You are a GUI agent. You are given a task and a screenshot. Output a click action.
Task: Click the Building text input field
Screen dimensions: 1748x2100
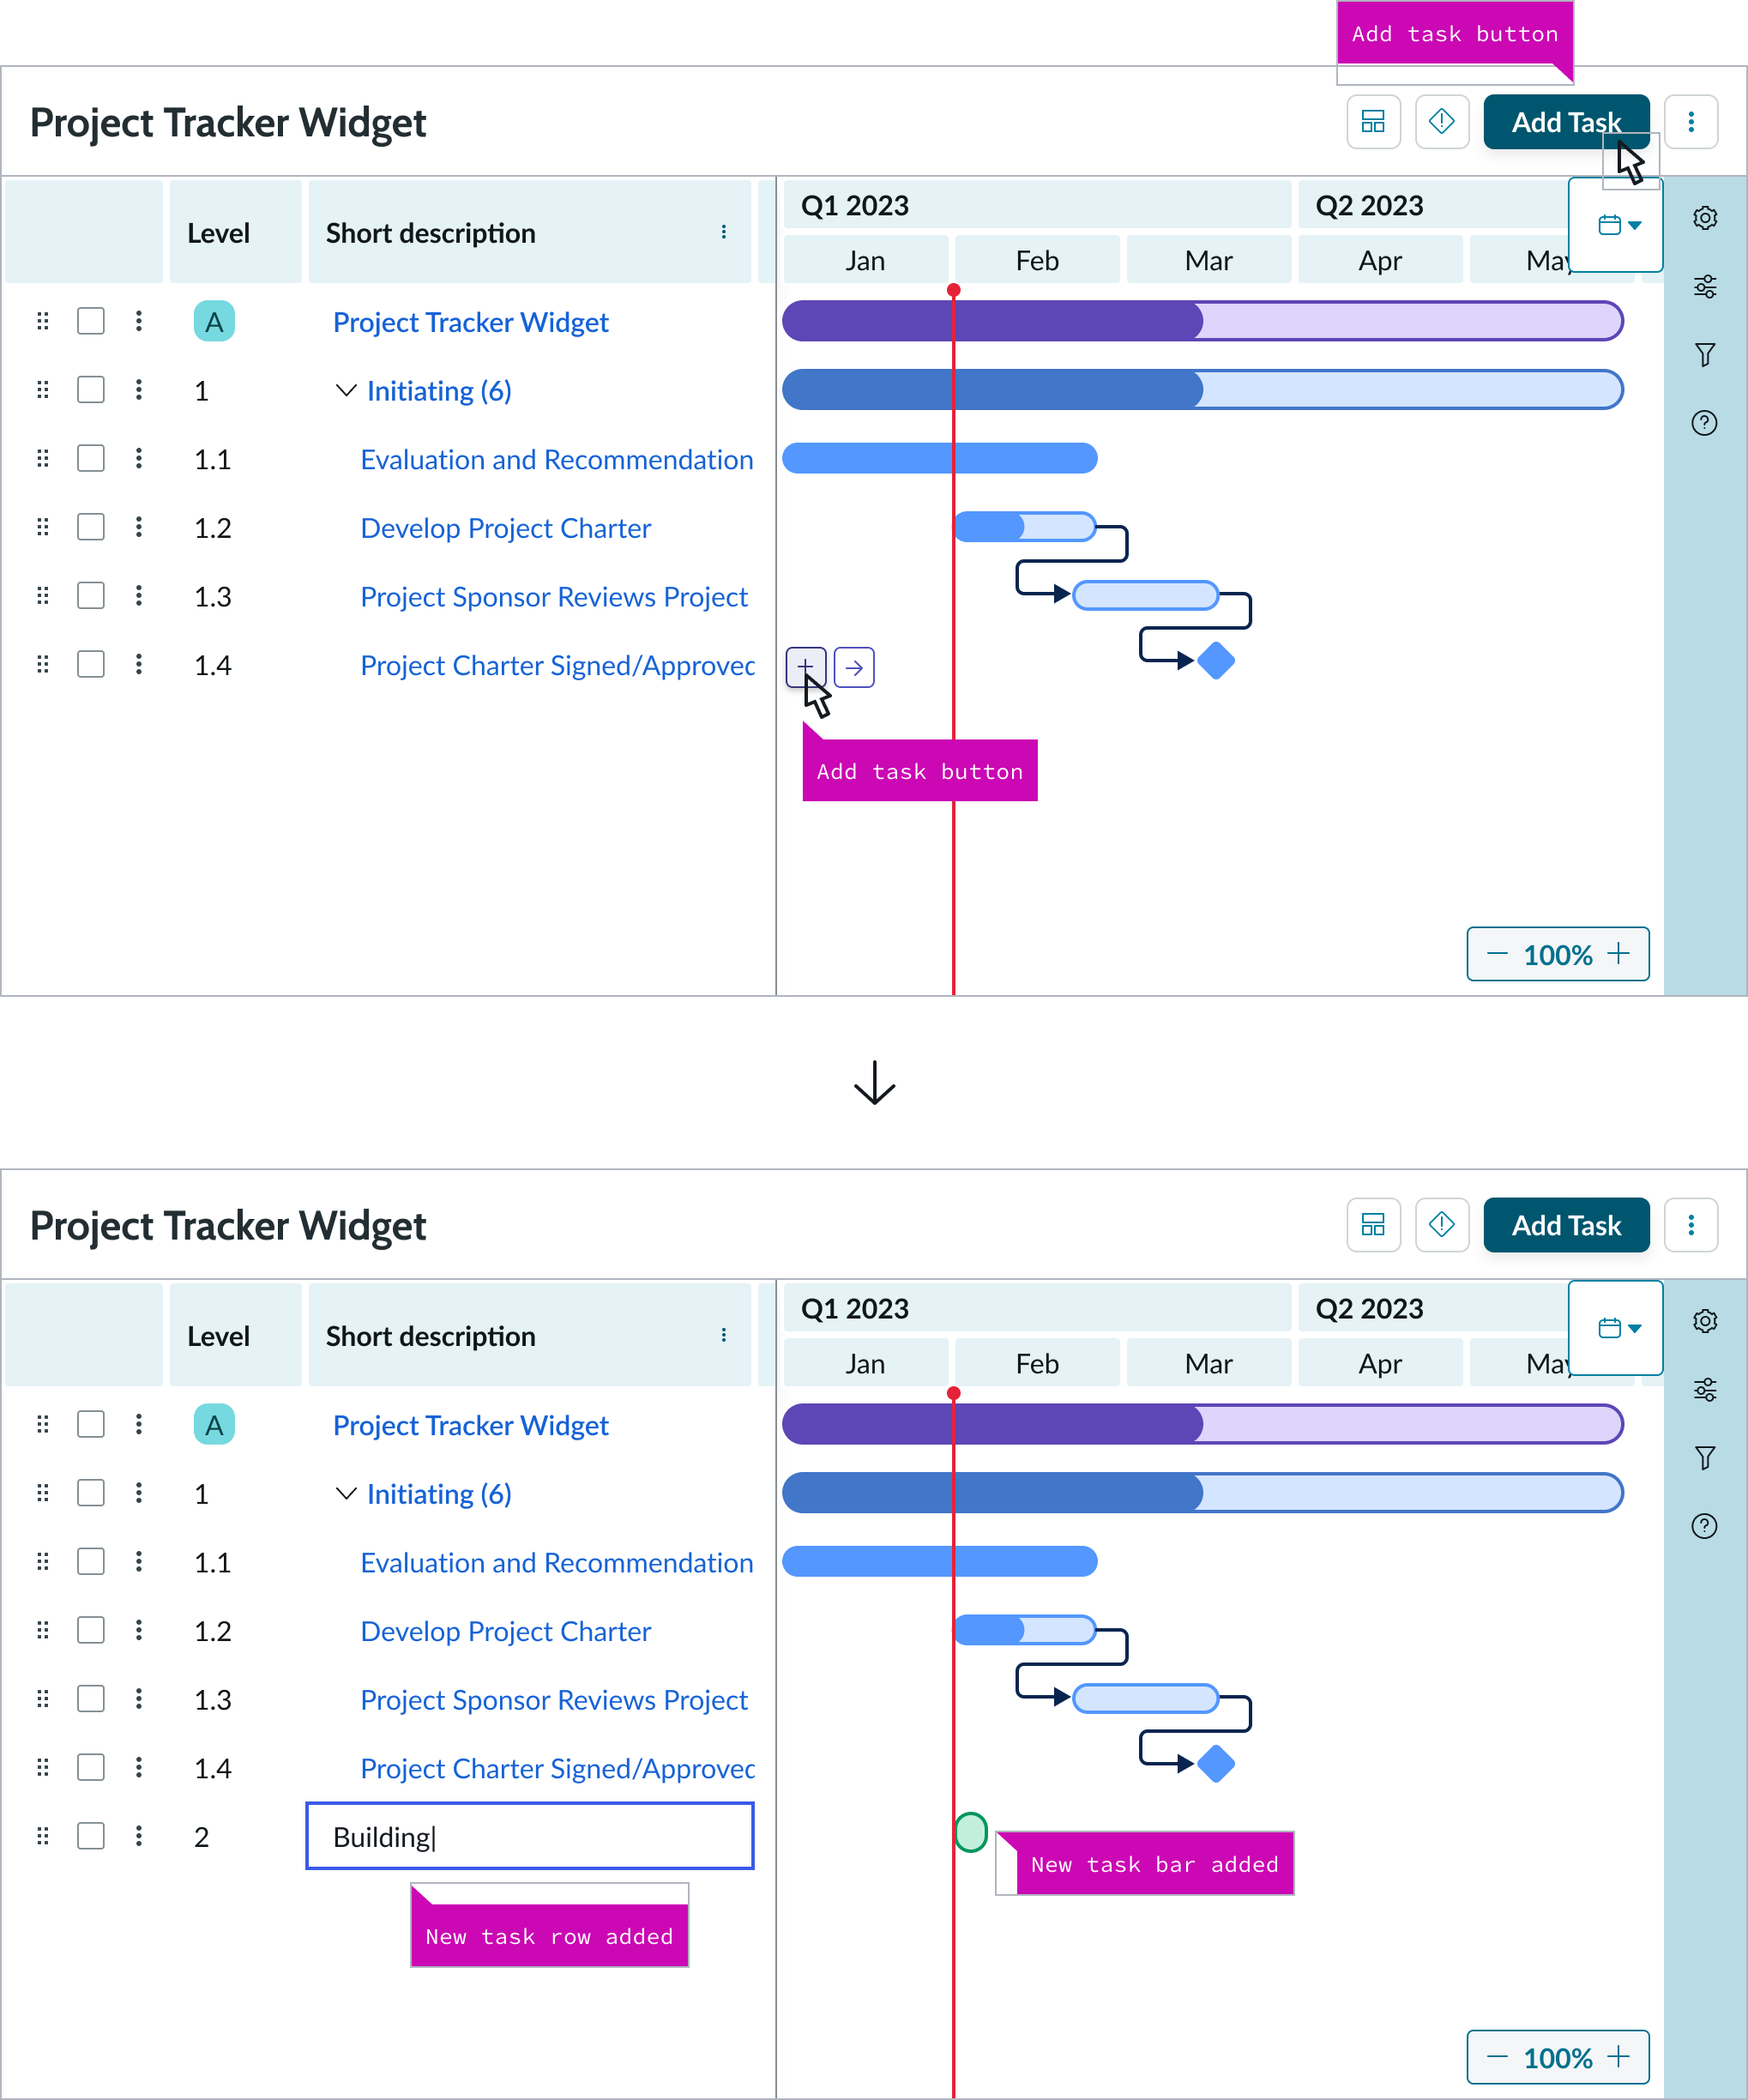coord(529,1836)
